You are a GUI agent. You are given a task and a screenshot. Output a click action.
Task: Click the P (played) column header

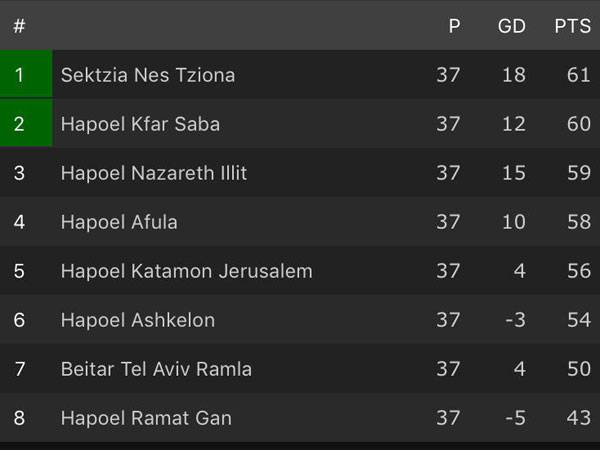click(454, 26)
